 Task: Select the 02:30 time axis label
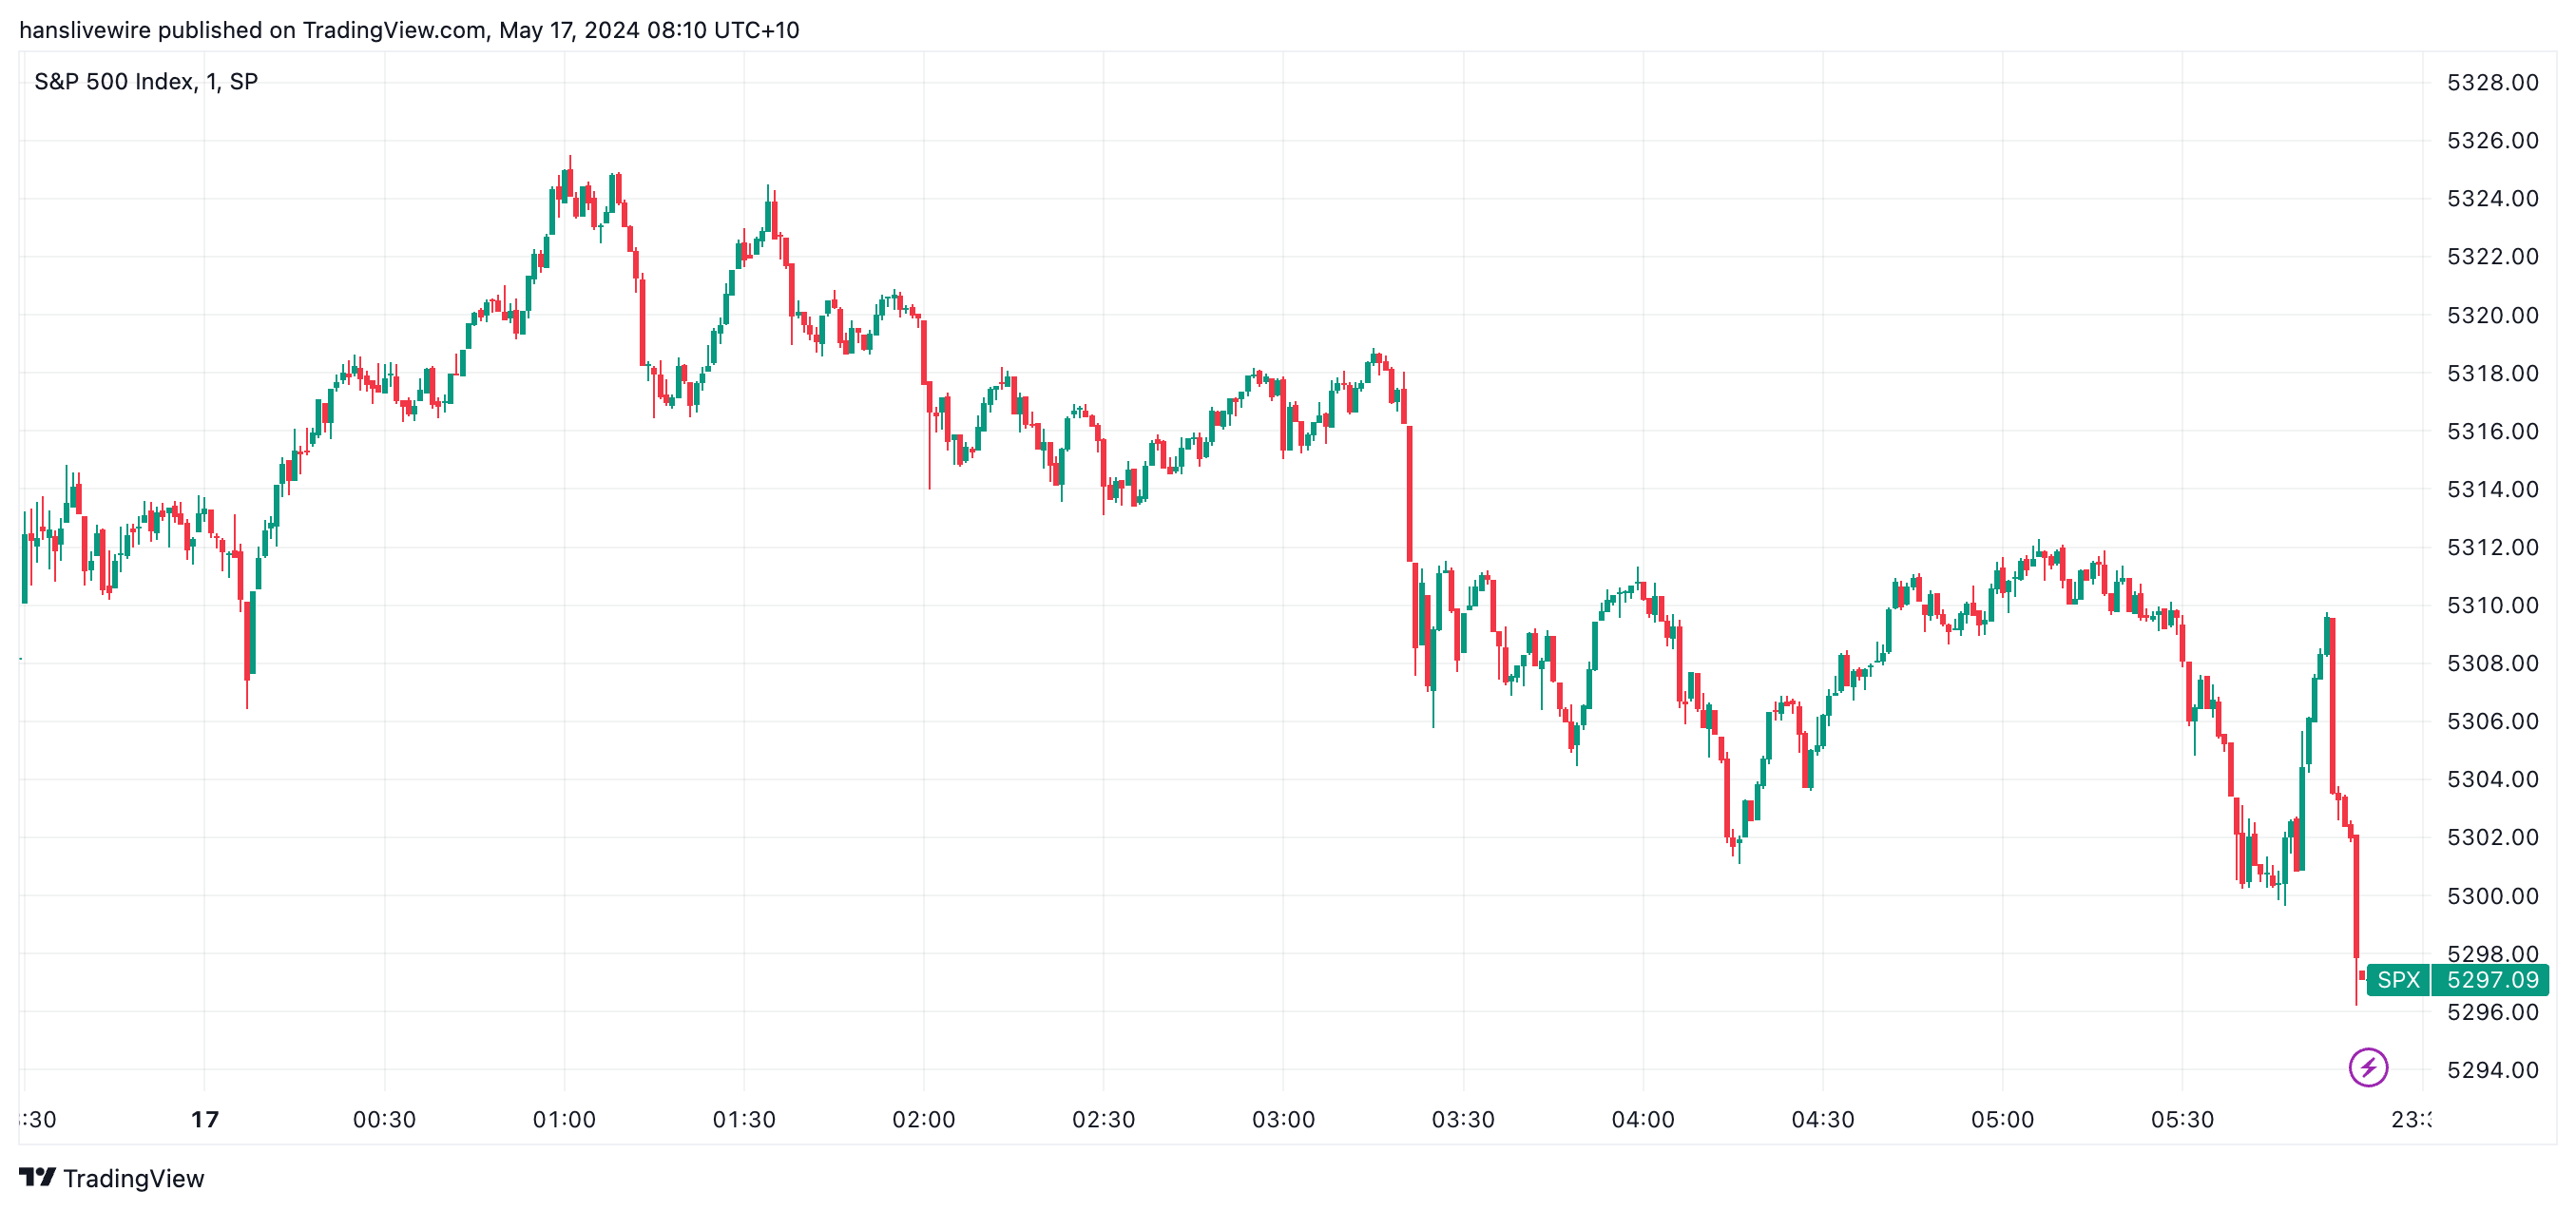1103,1119
